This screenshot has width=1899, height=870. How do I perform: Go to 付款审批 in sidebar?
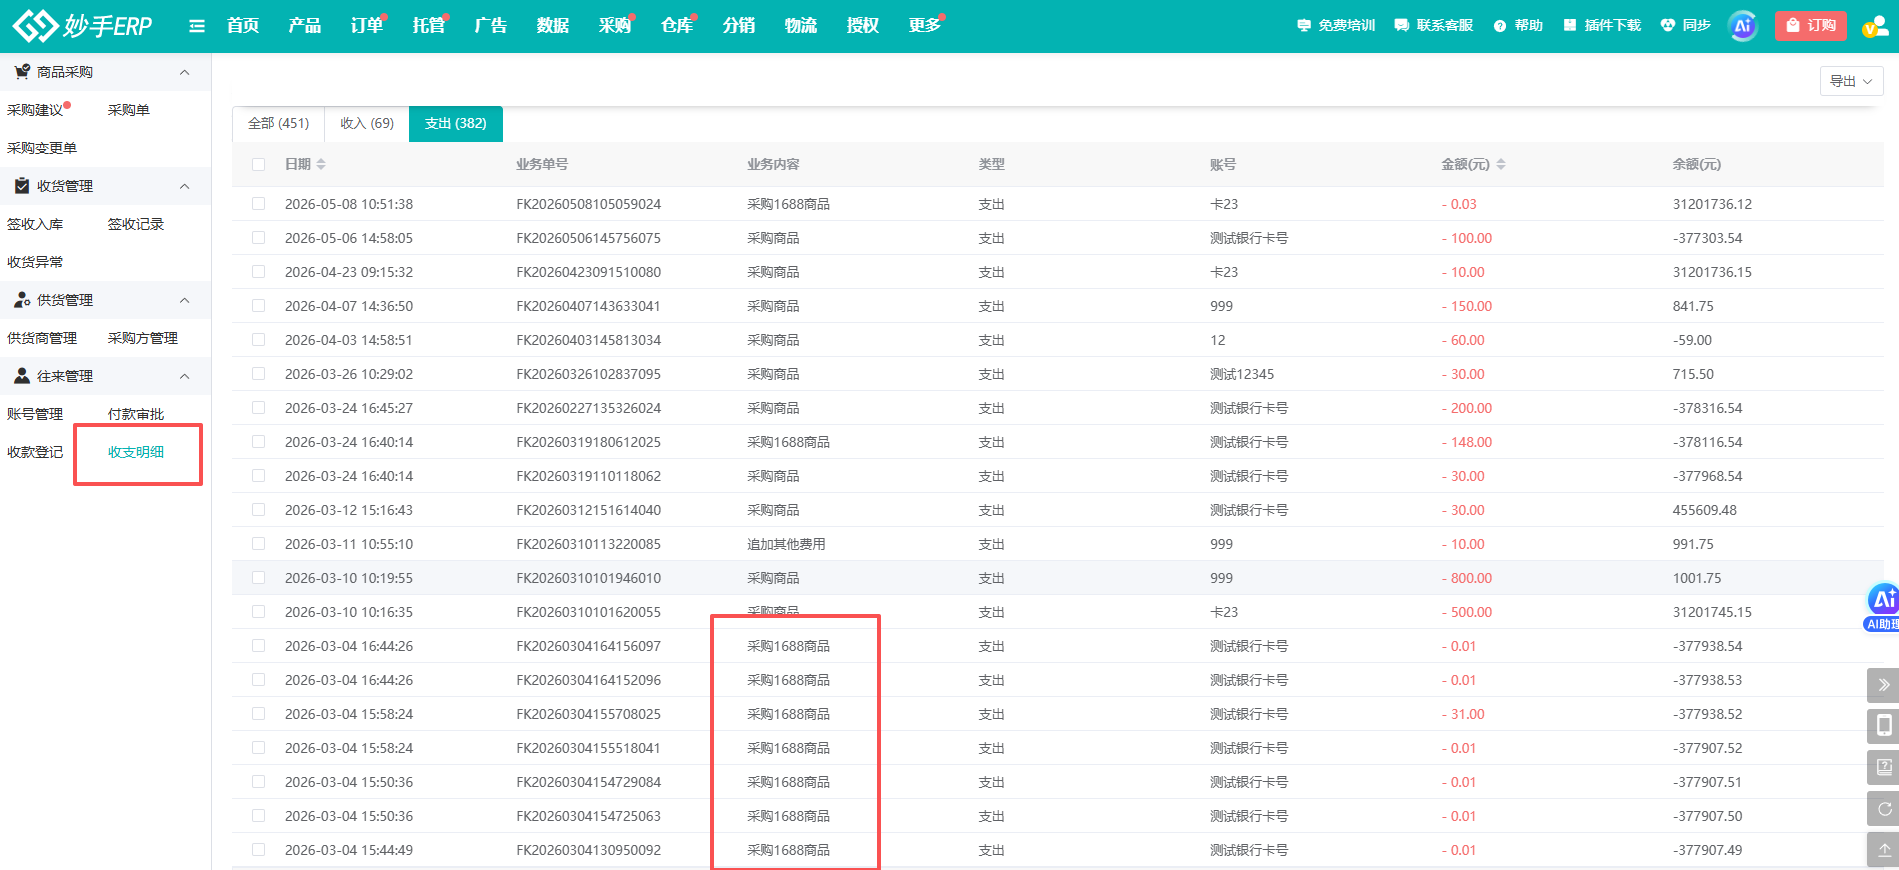(136, 414)
